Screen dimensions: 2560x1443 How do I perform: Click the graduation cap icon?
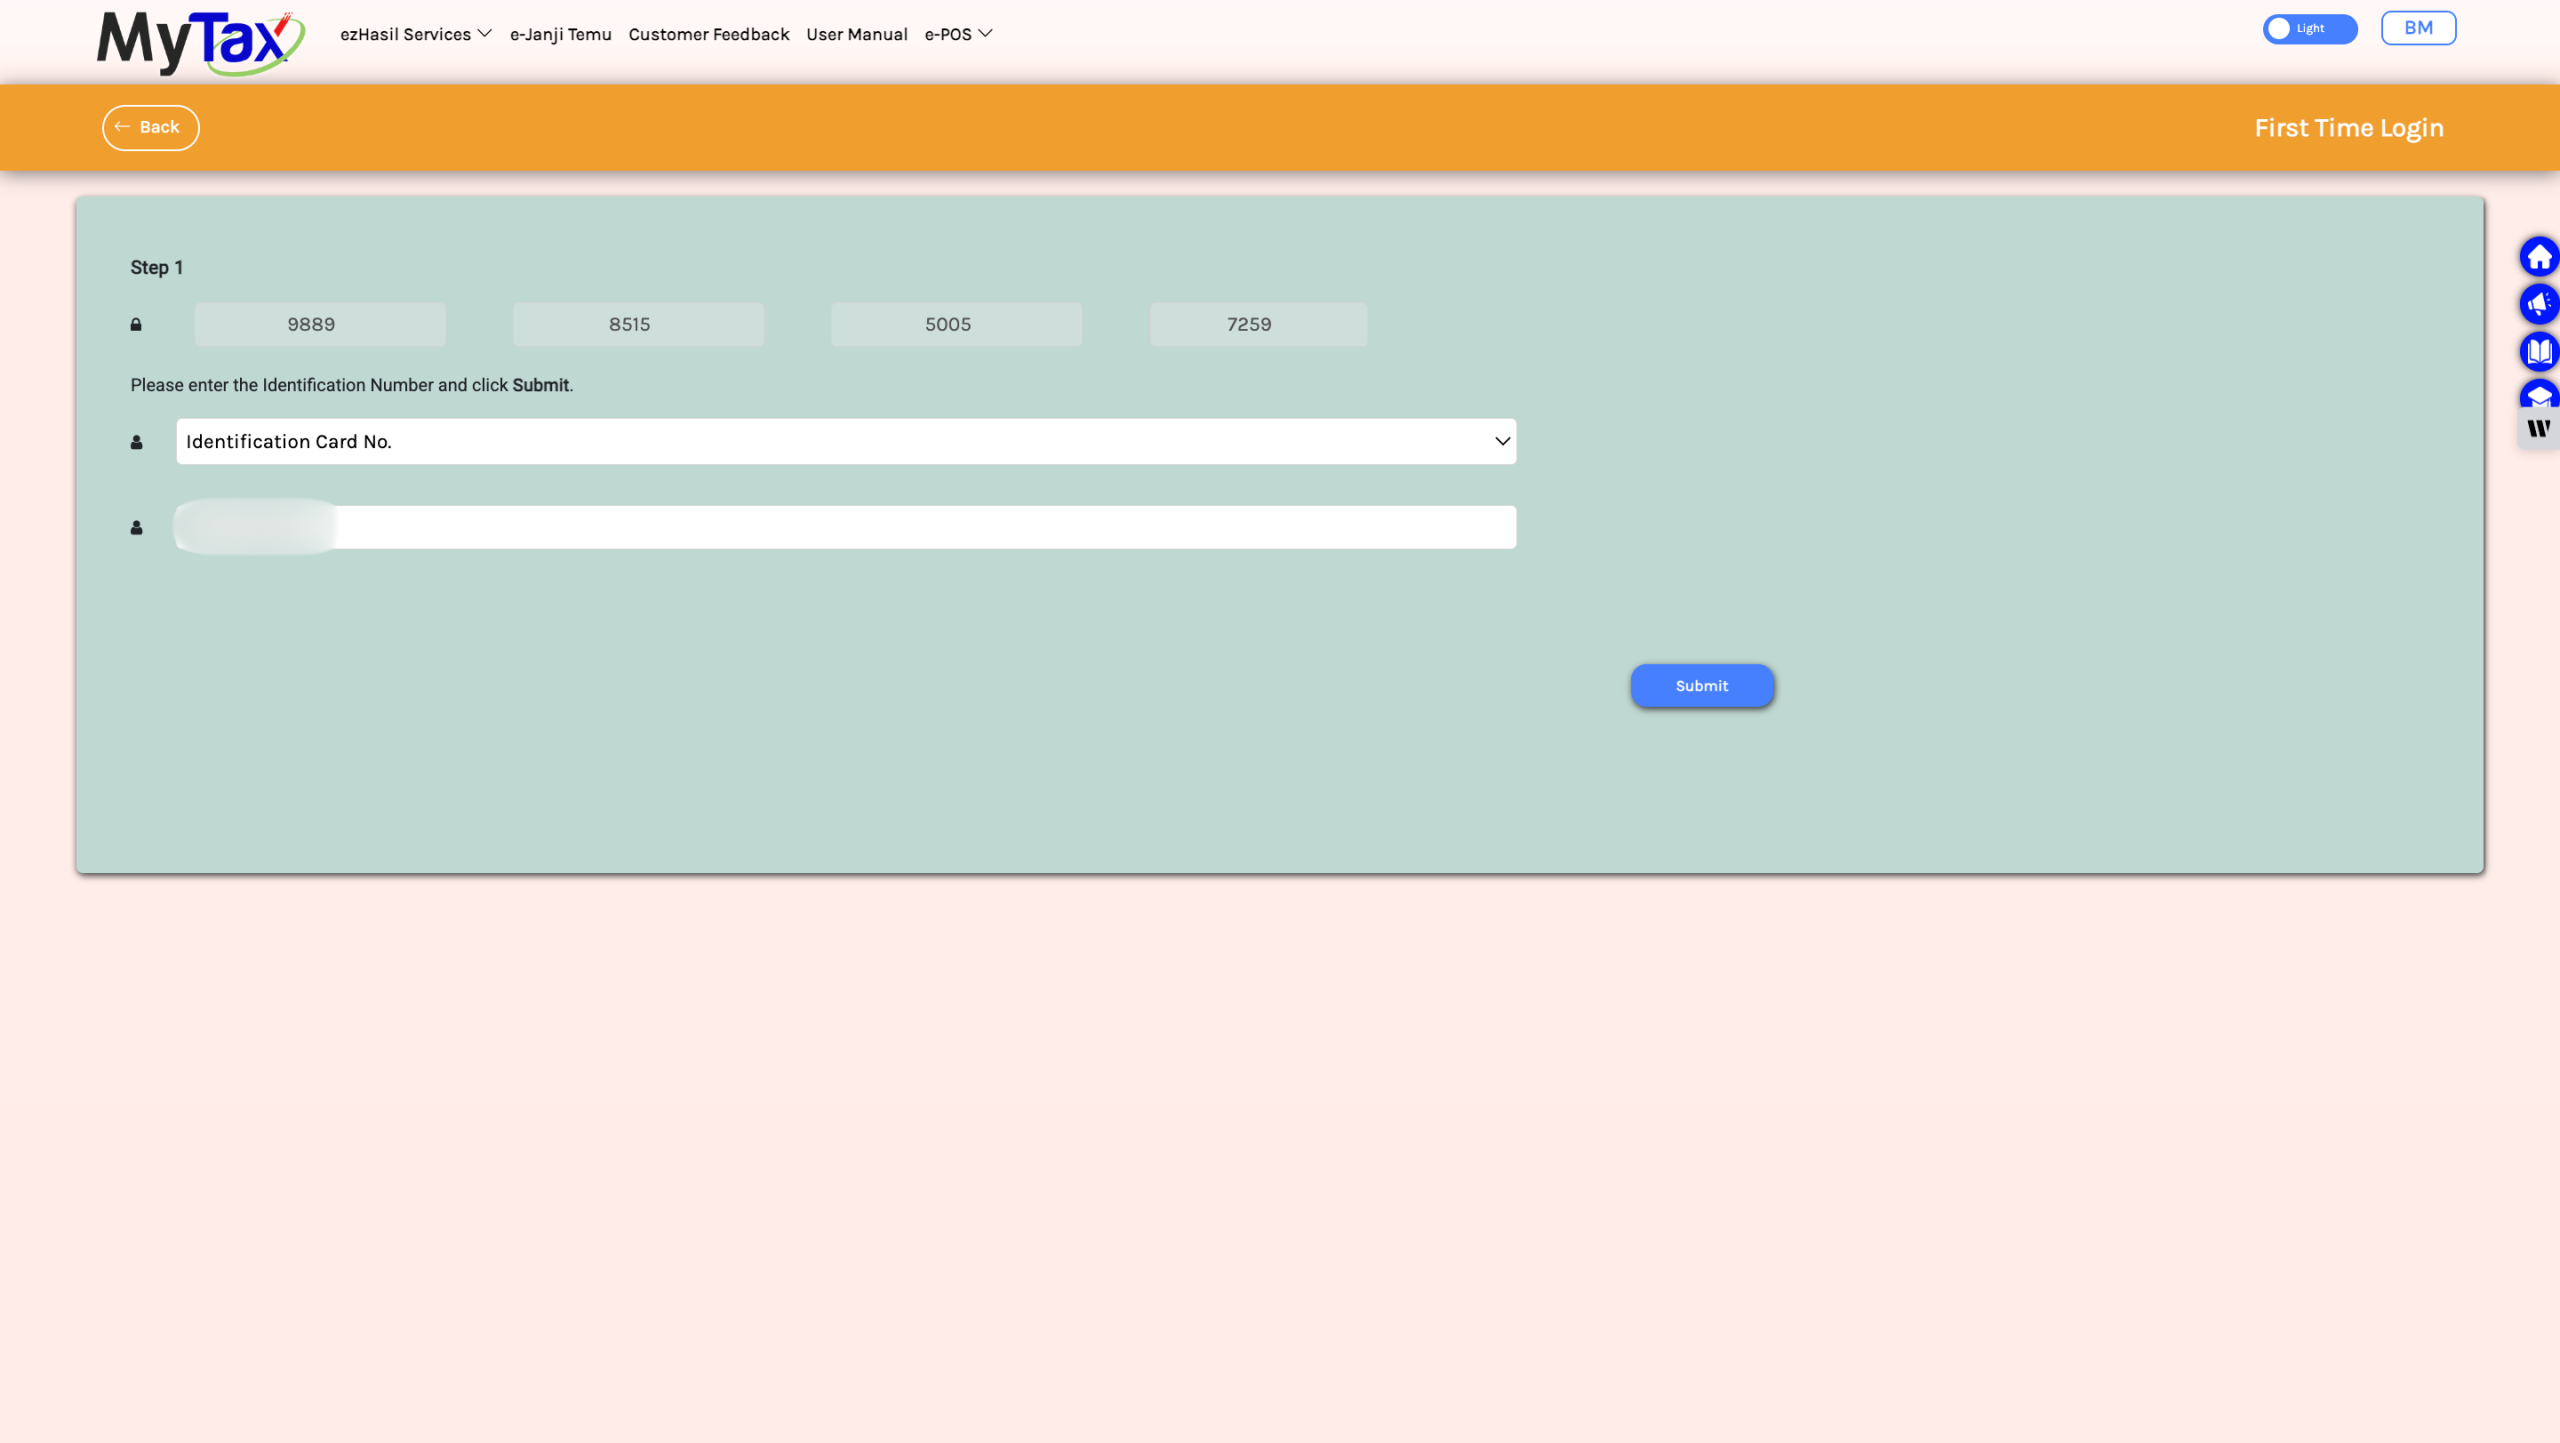[x=2538, y=395]
